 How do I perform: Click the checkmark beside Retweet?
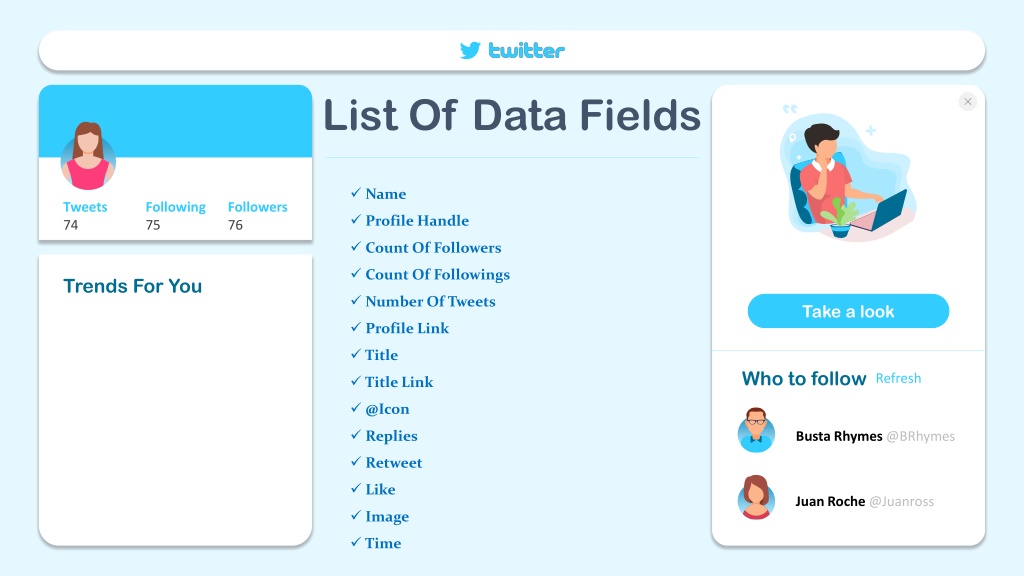(356, 462)
